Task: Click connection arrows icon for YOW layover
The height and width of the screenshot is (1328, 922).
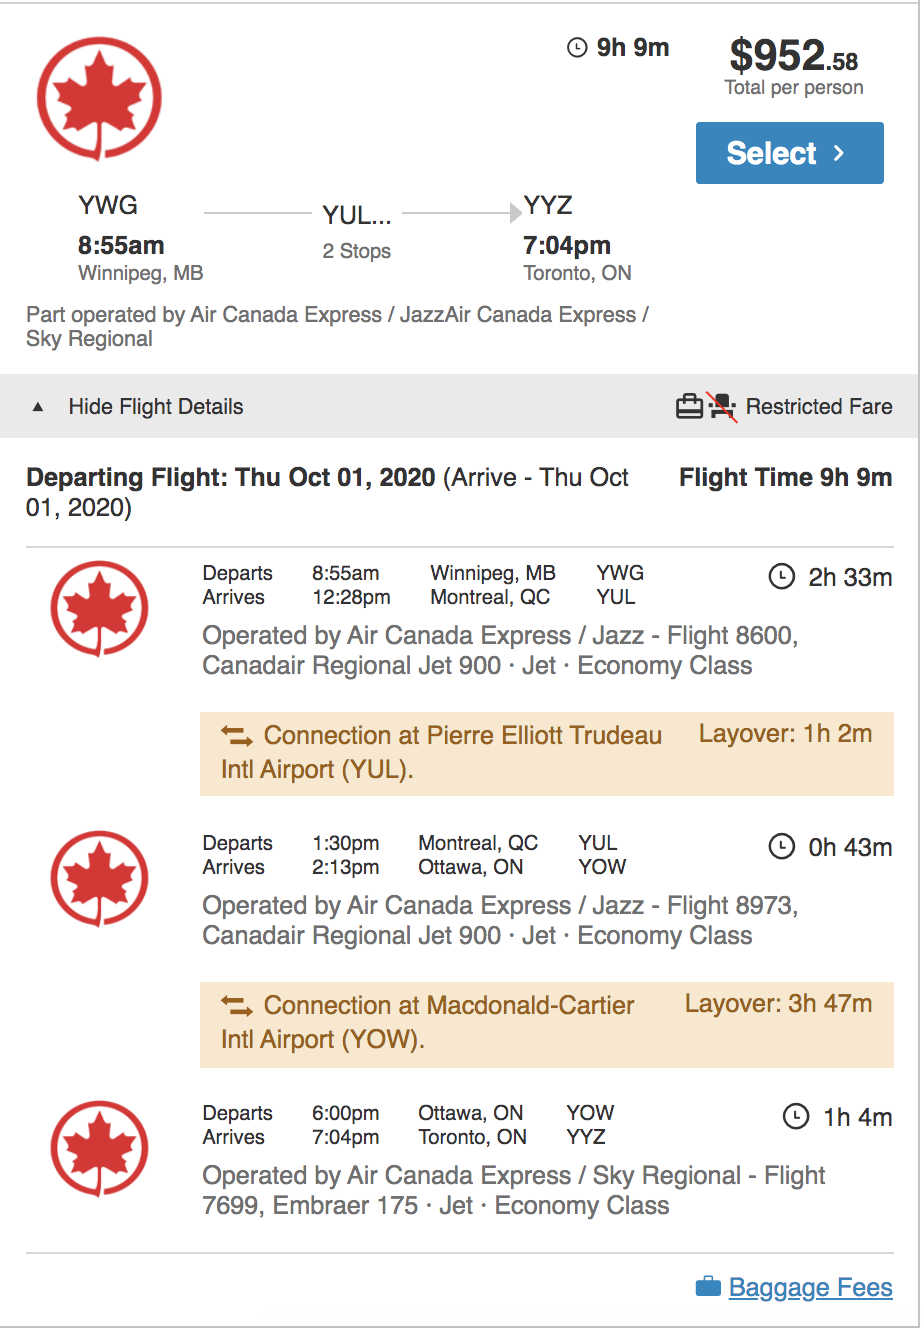Action: (x=237, y=1006)
